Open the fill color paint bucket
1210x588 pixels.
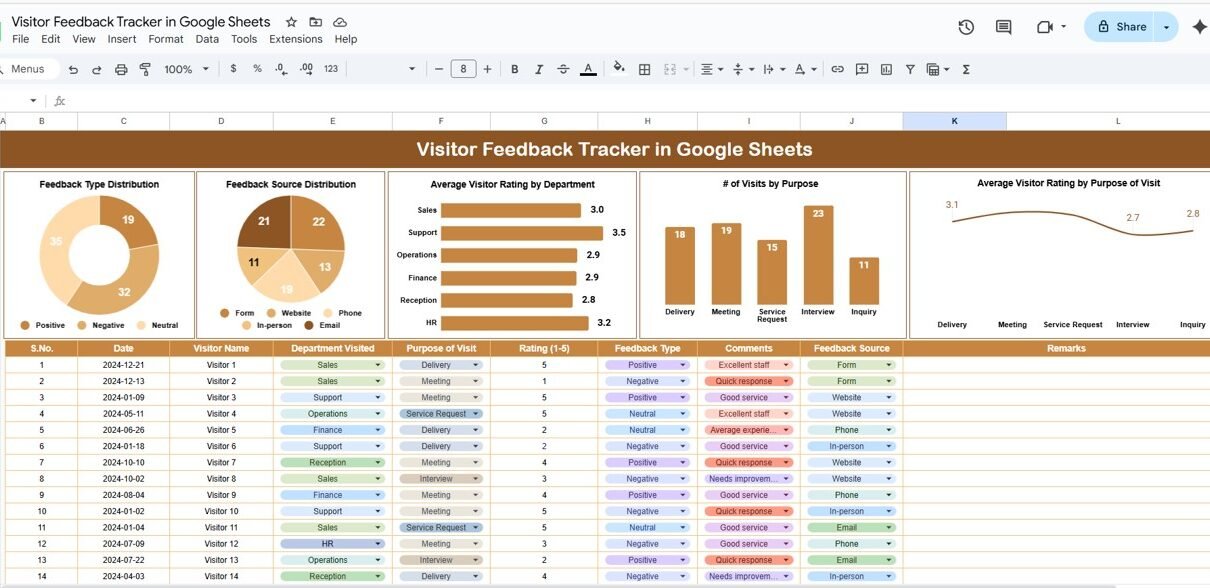coord(618,69)
